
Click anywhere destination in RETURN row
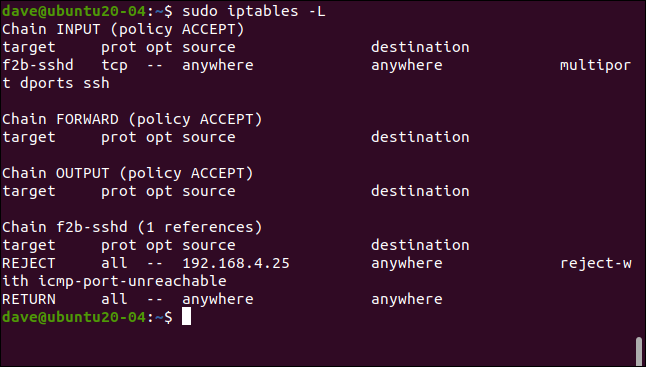tap(407, 299)
